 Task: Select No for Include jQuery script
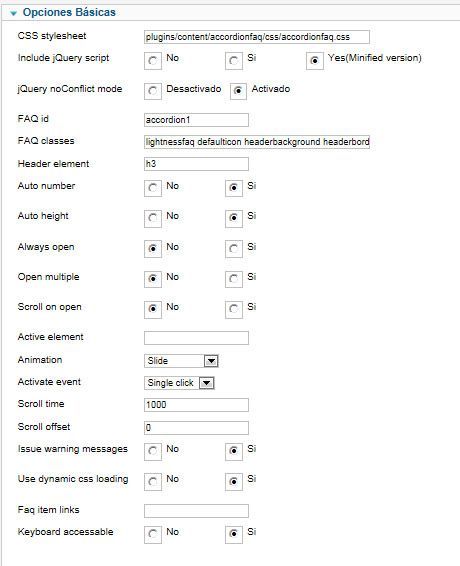click(153, 61)
